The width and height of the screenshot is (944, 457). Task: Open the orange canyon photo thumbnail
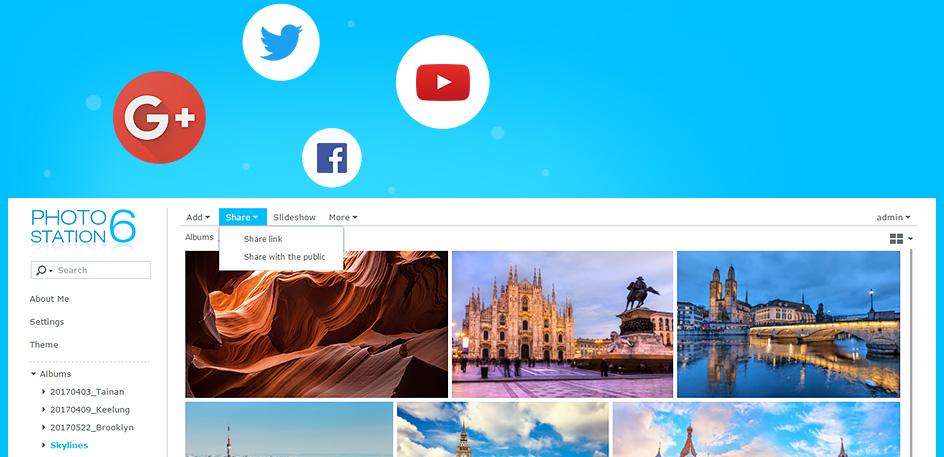[316, 324]
